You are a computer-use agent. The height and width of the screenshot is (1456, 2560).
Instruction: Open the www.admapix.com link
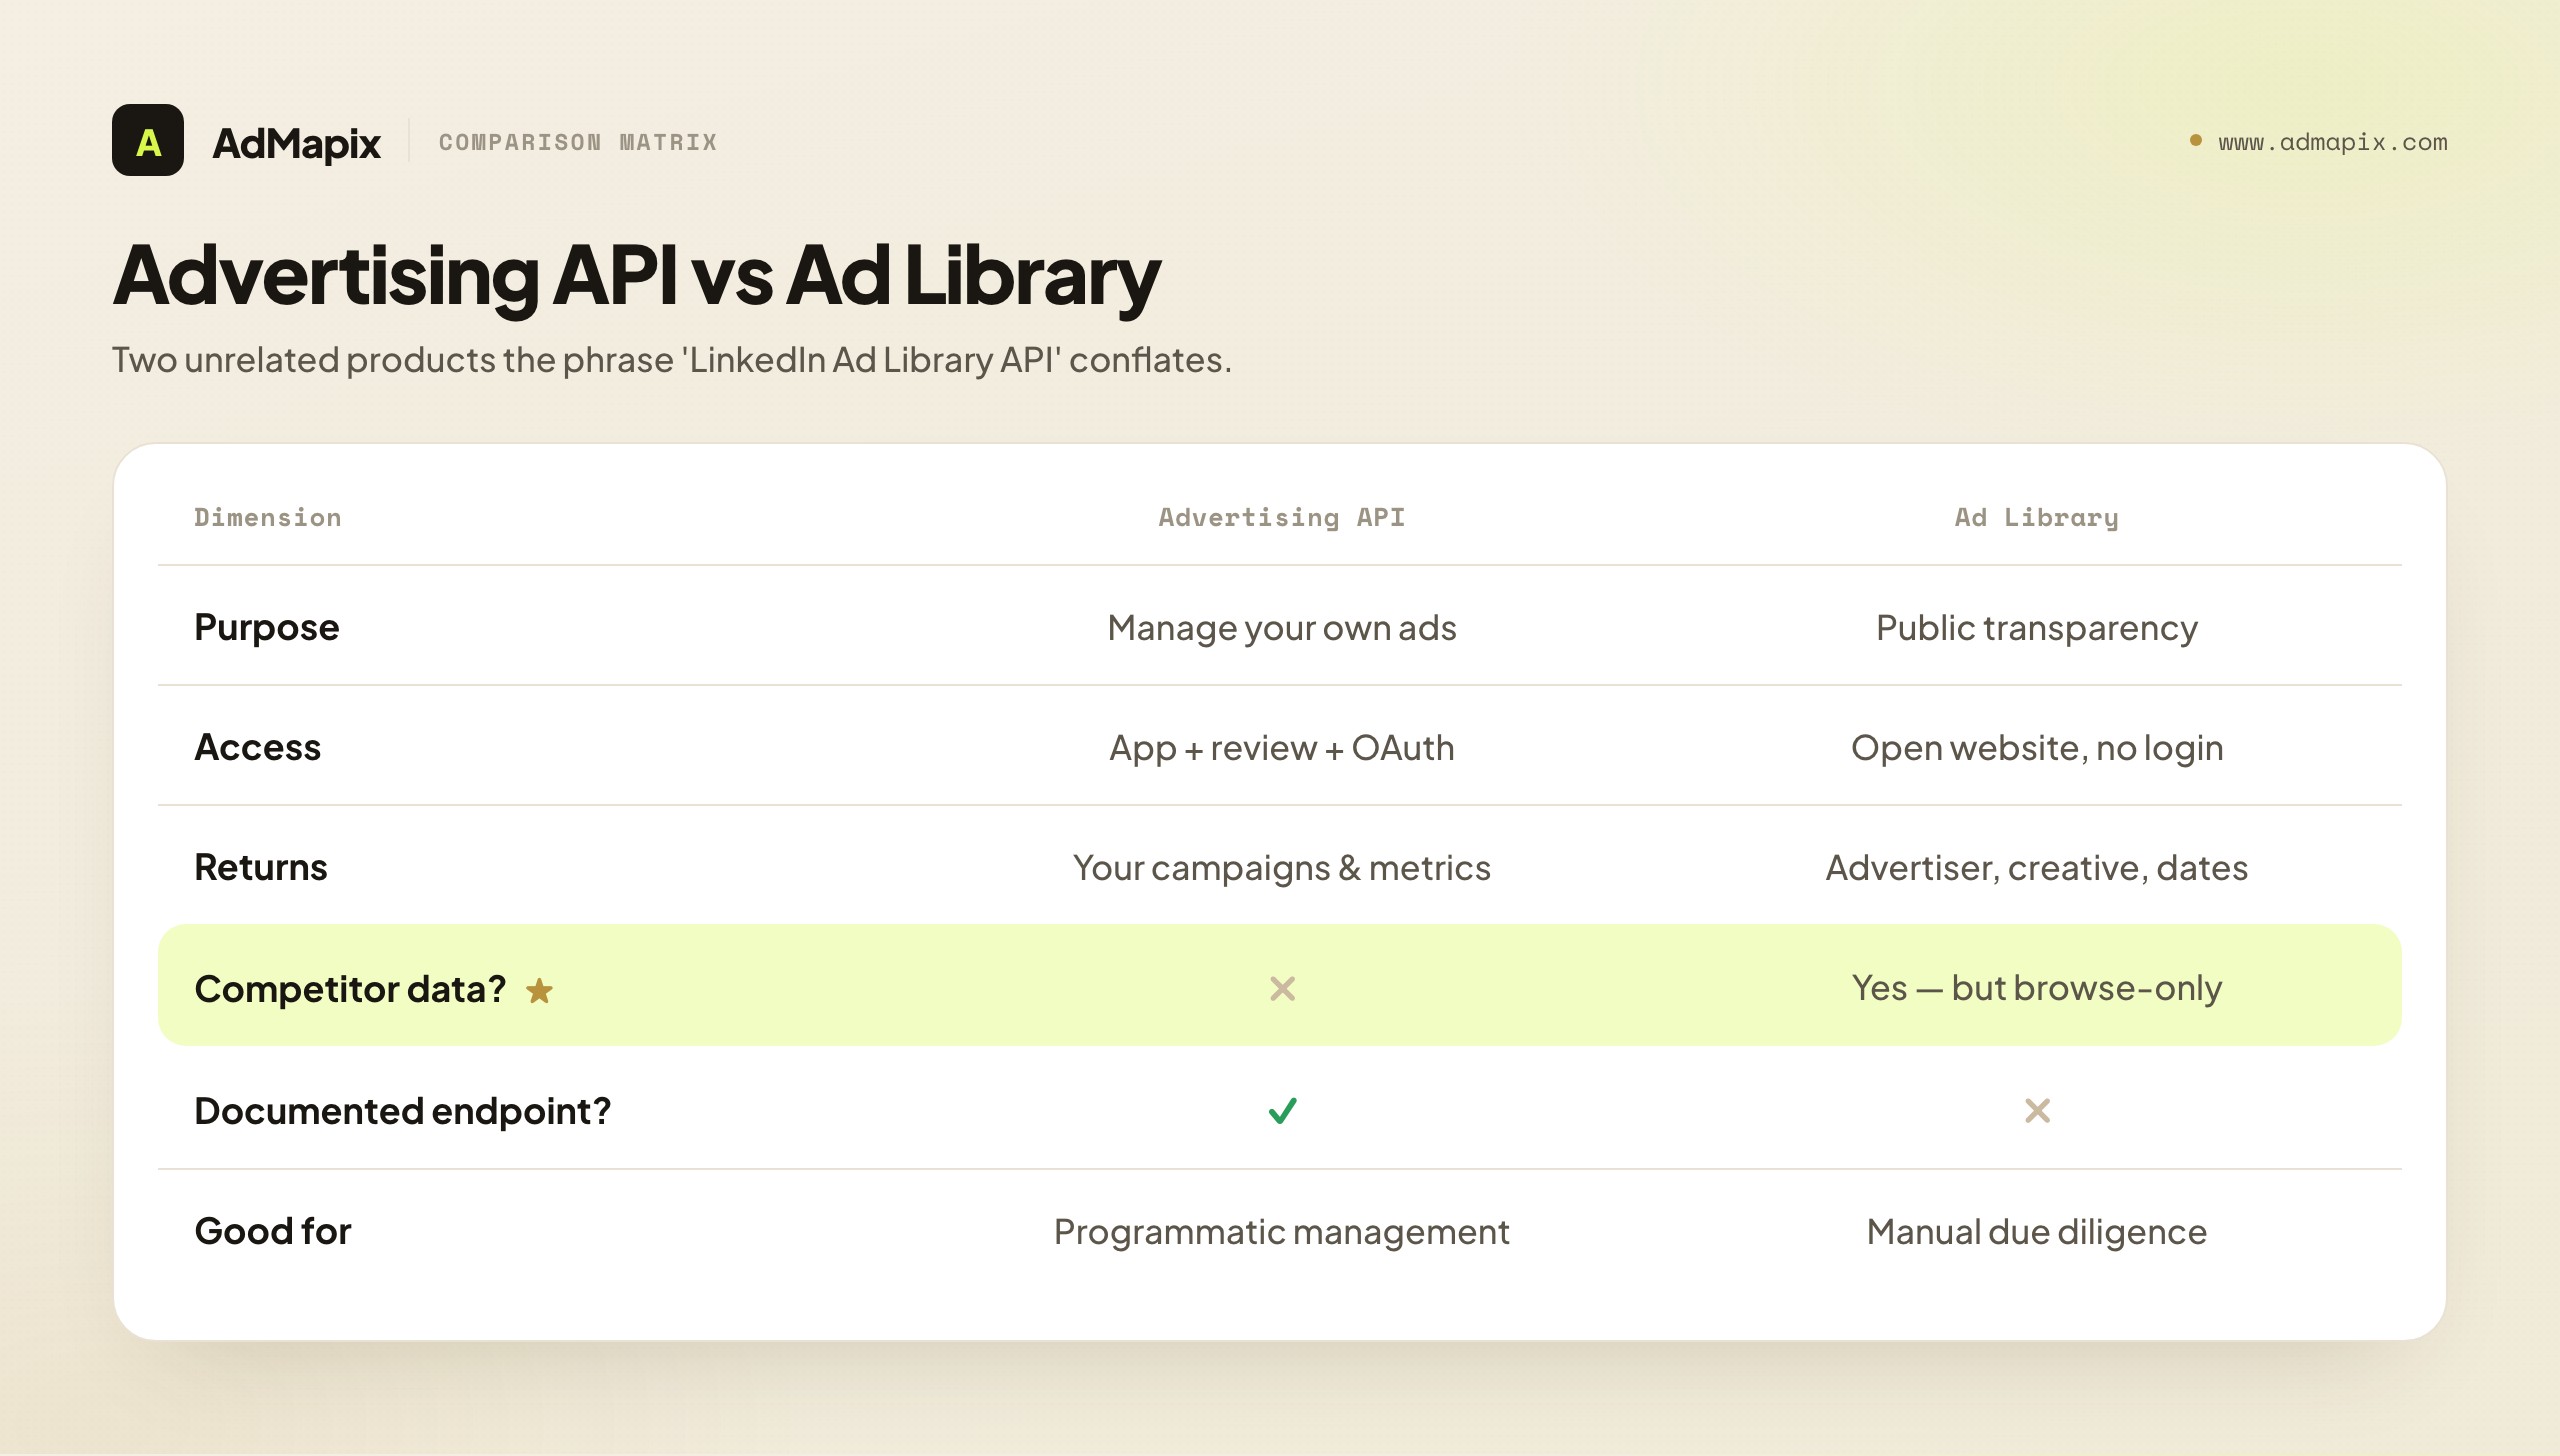tap(2332, 142)
